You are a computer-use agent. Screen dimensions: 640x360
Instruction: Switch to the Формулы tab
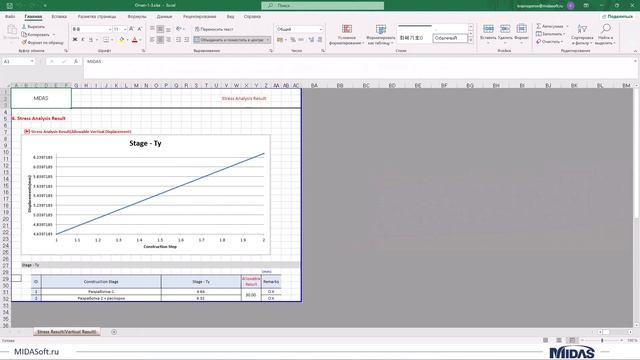(x=137, y=17)
